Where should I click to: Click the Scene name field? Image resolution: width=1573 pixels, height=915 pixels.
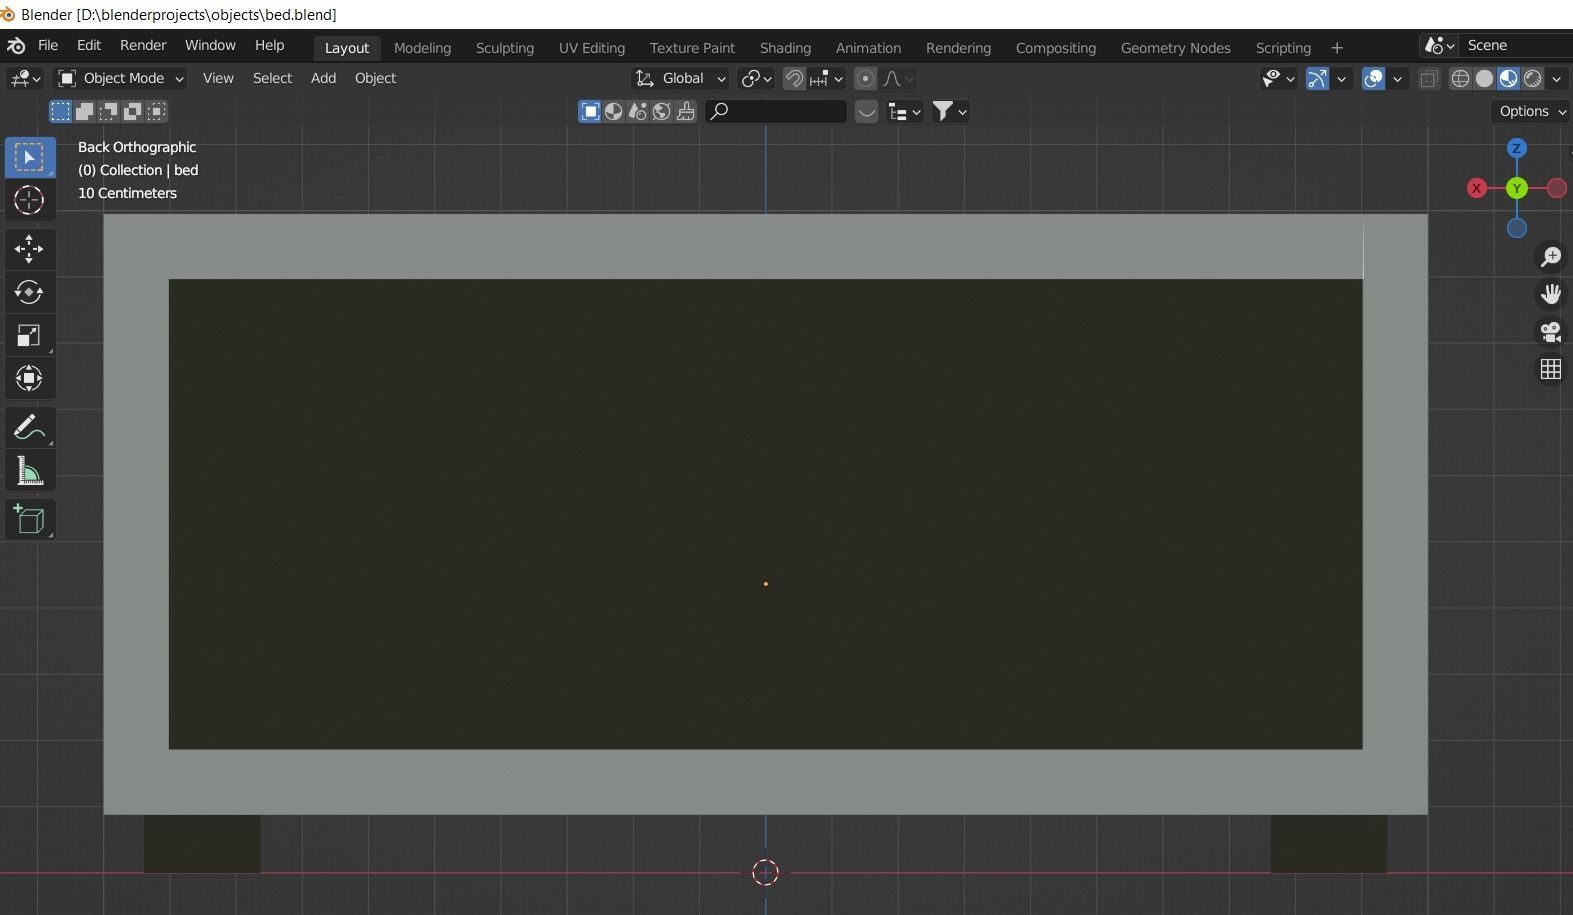(x=1517, y=46)
